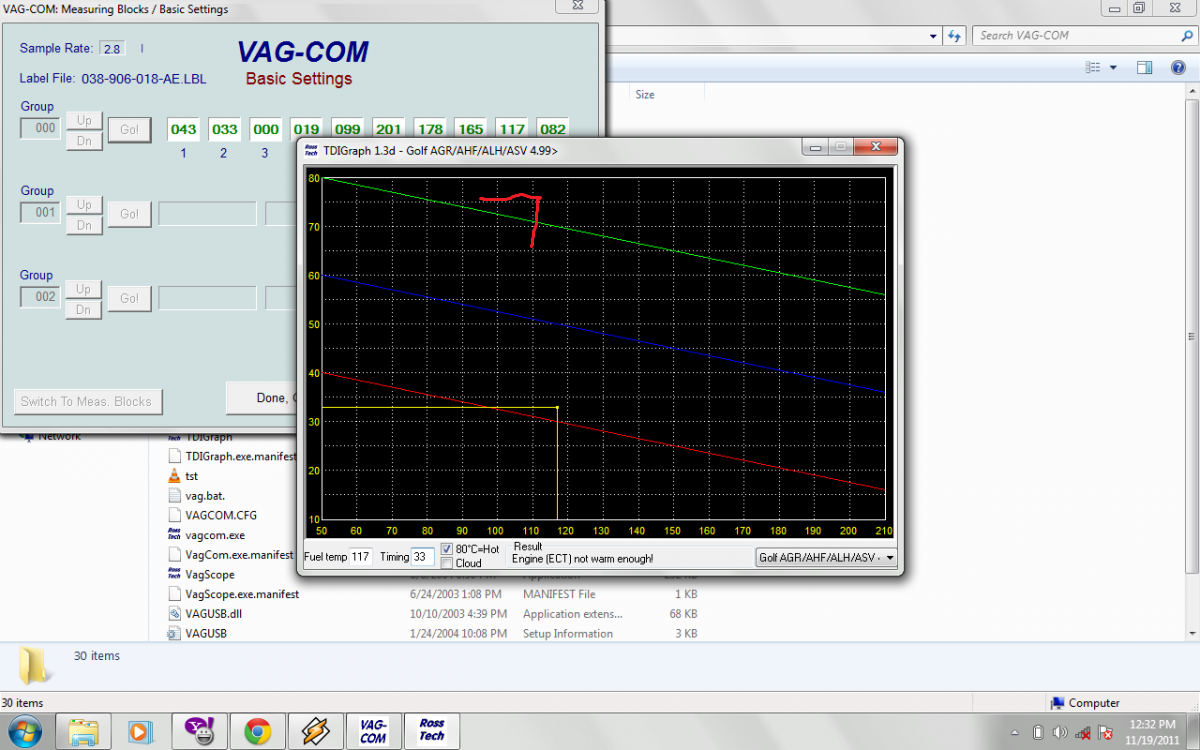Click the Size column header
1200x750 pixels.
tap(645, 94)
